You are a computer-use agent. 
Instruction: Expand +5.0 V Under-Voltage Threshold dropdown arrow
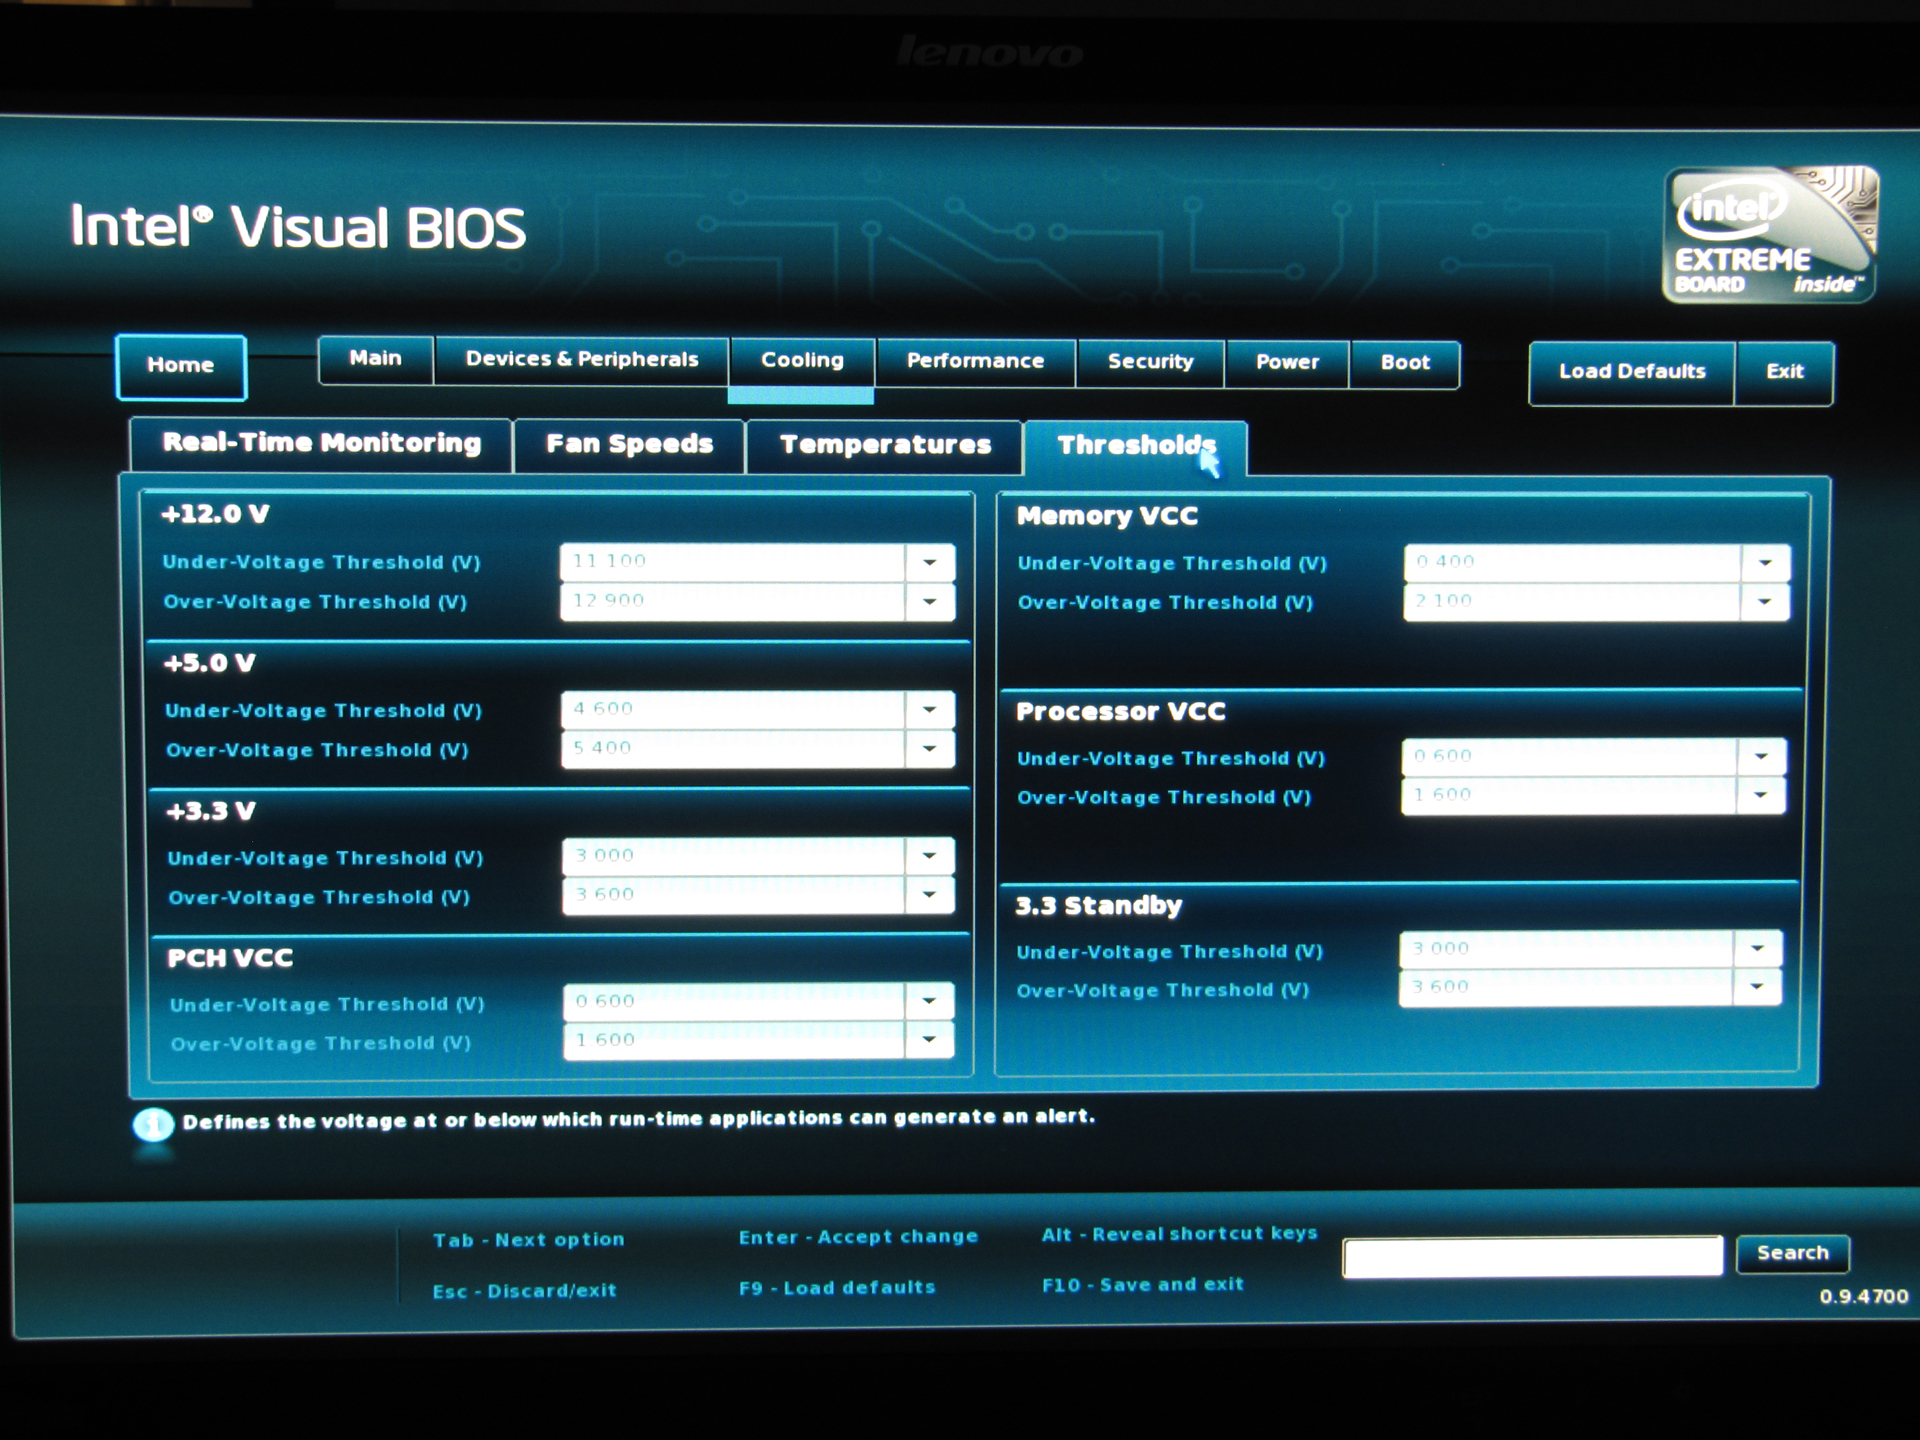[x=930, y=709]
